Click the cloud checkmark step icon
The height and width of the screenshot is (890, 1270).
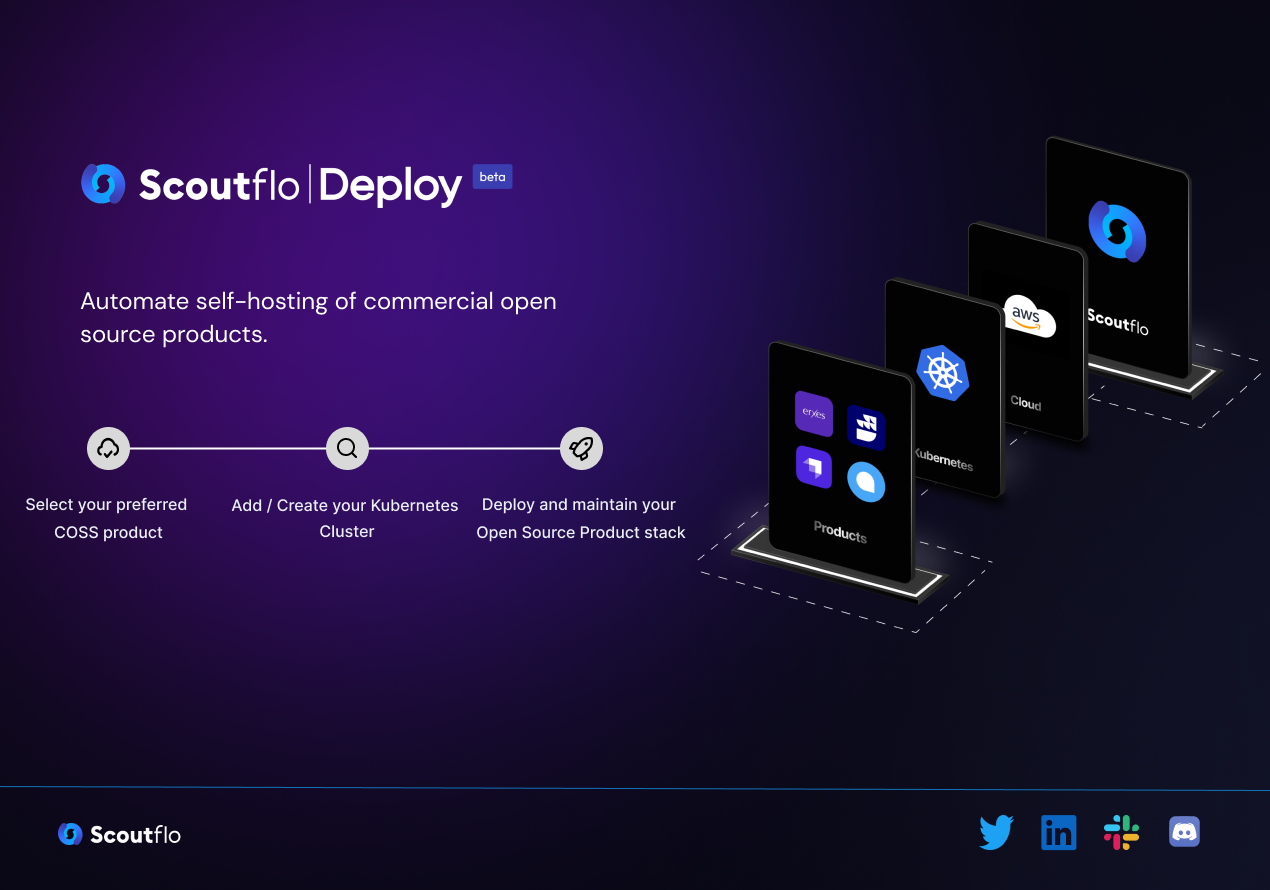pos(108,448)
